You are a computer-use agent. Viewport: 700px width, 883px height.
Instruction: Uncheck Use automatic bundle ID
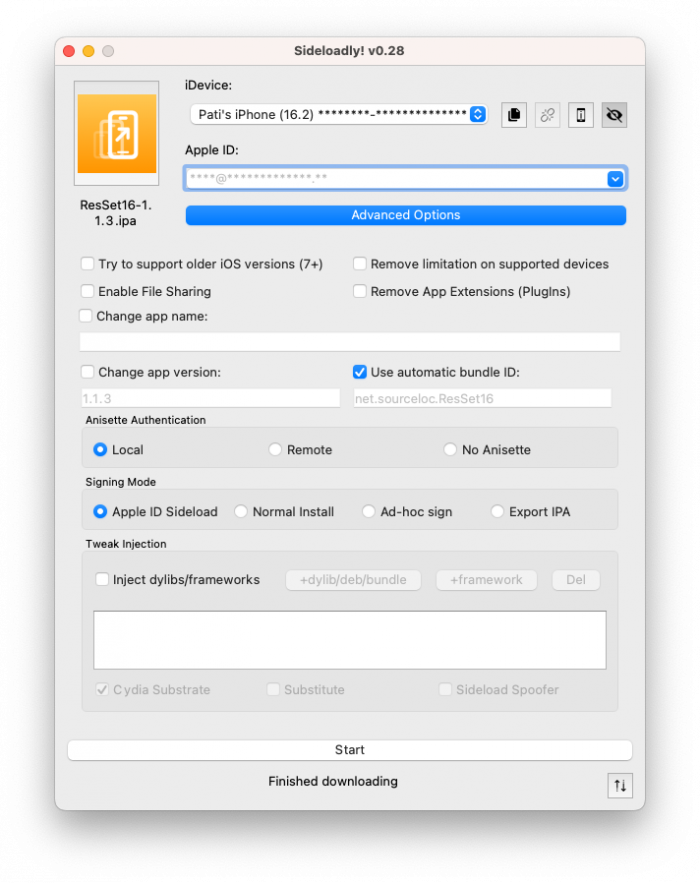(359, 372)
